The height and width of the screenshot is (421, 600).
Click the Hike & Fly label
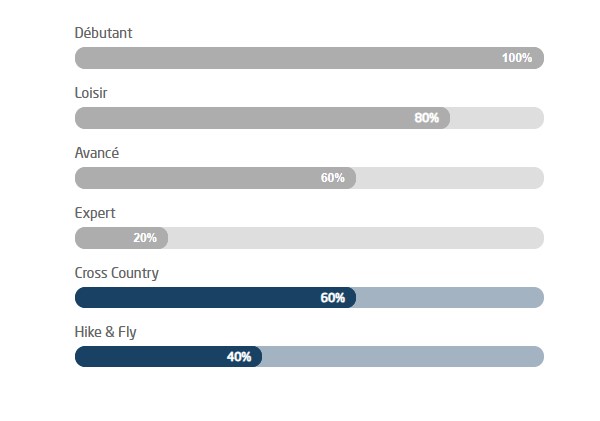tap(105, 333)
